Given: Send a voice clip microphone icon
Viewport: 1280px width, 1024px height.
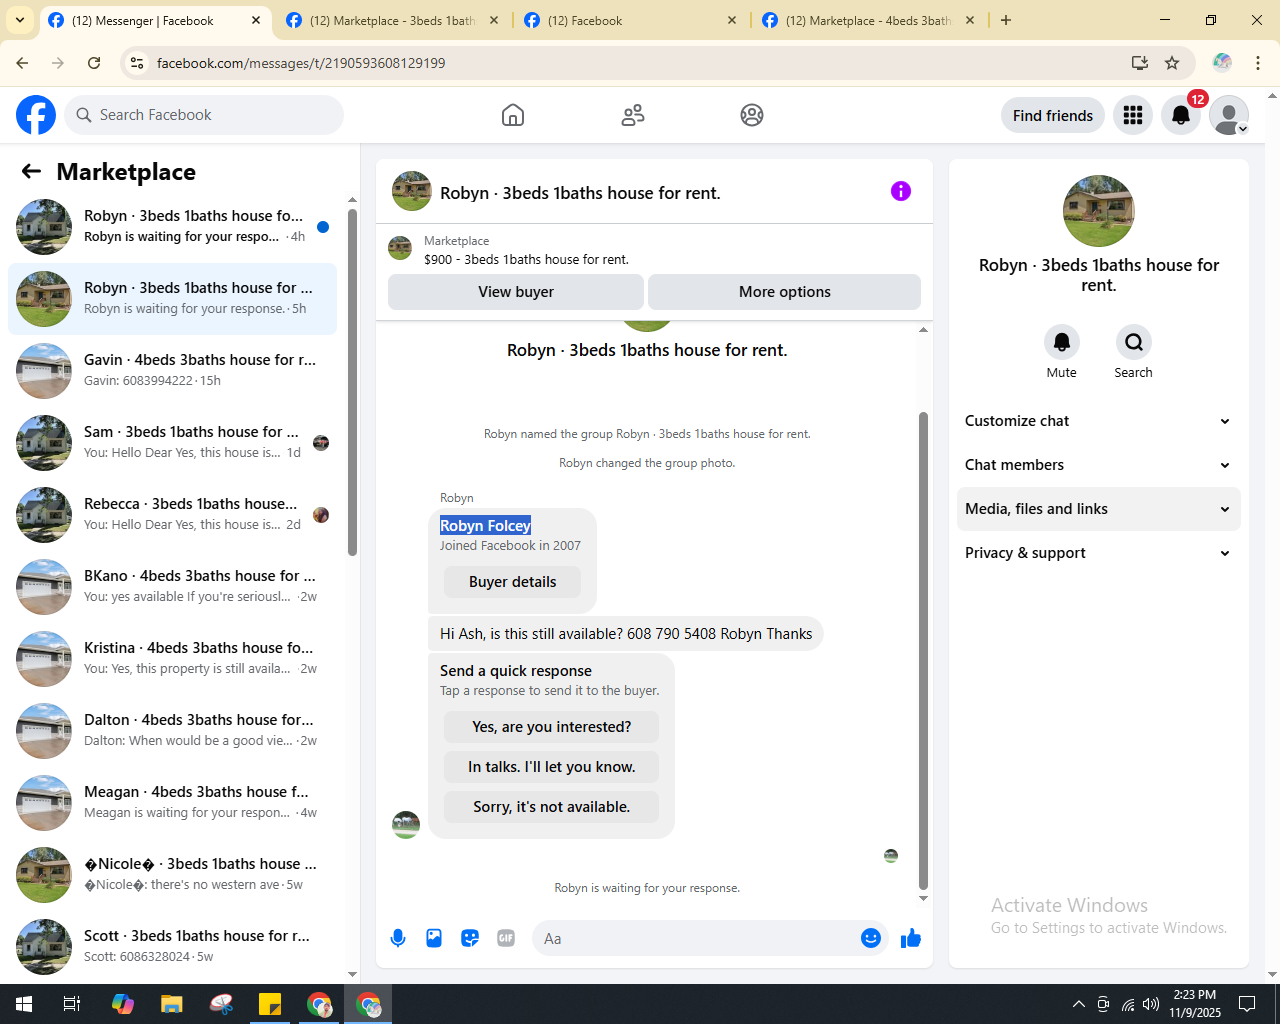Looking at the screenshot, I should click(398, 938).
